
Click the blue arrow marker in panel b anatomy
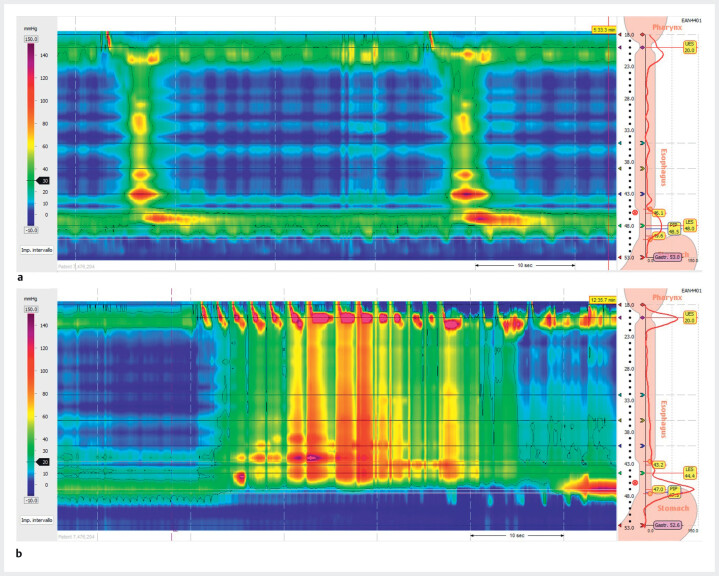642,446
